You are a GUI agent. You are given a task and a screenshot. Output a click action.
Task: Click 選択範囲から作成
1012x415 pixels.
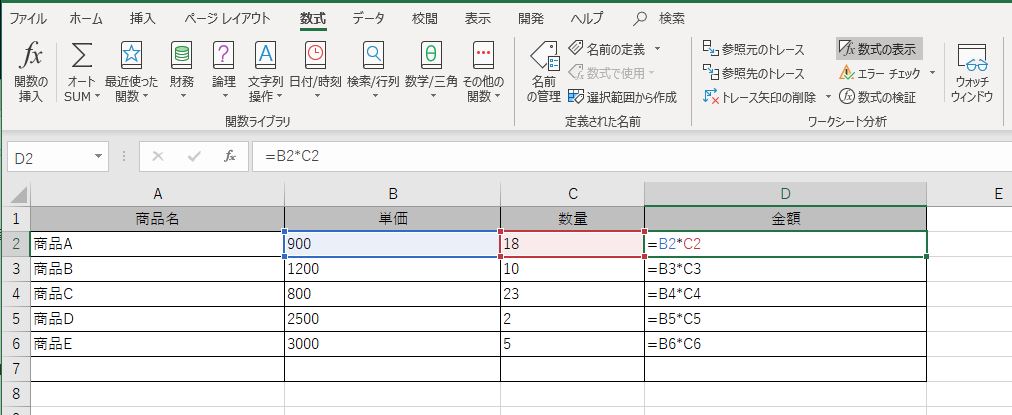(x=622, y=97)
